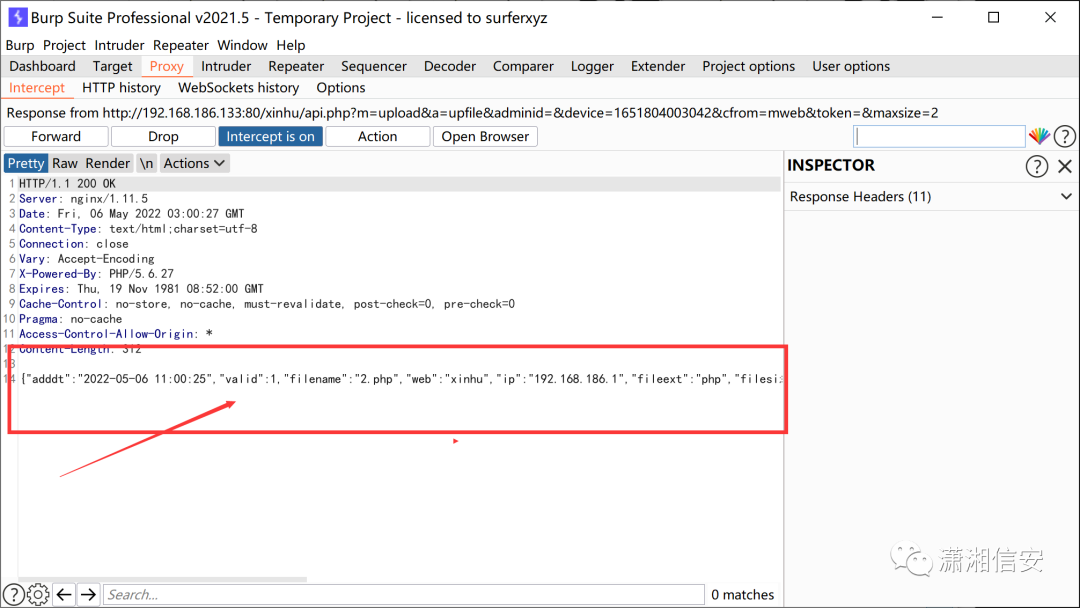Open the User options tab

[x=851, y=66]
